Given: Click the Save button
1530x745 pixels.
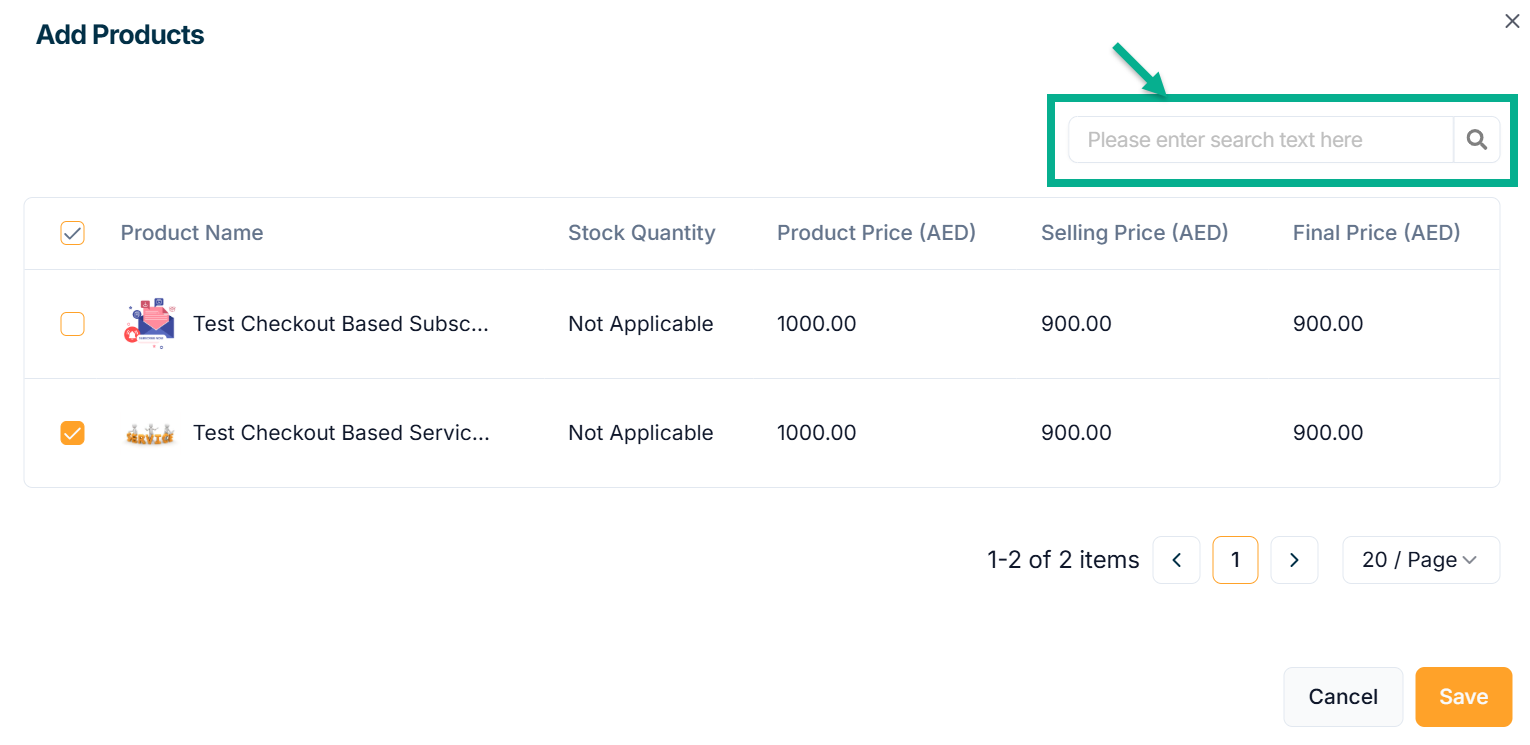Looking at the screenshot, I should (1463, 697).
